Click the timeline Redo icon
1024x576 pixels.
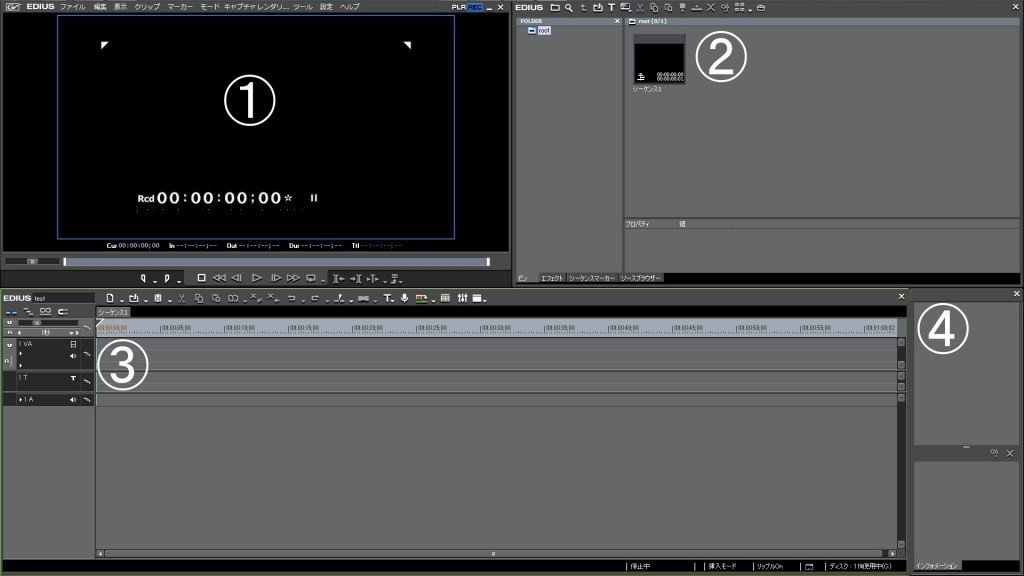click(x=315, y=298)
